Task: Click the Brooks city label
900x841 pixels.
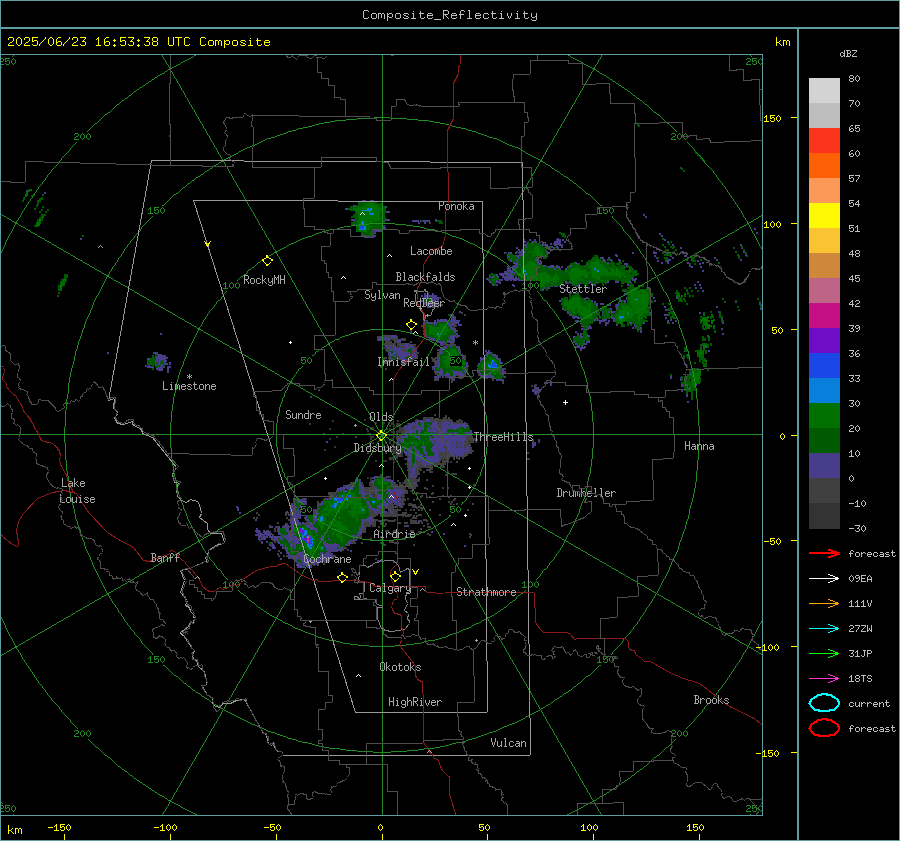Action: point(711,700)
